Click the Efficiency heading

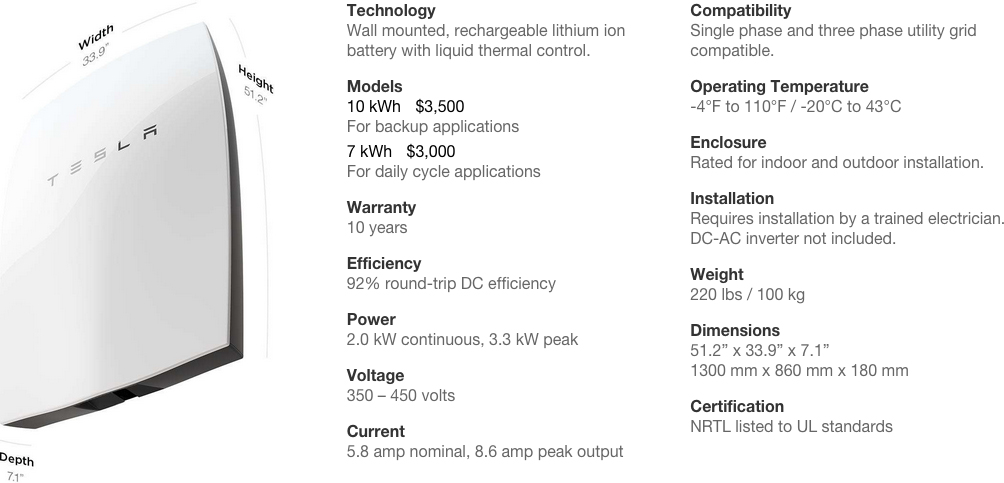[x=384, y=264]
